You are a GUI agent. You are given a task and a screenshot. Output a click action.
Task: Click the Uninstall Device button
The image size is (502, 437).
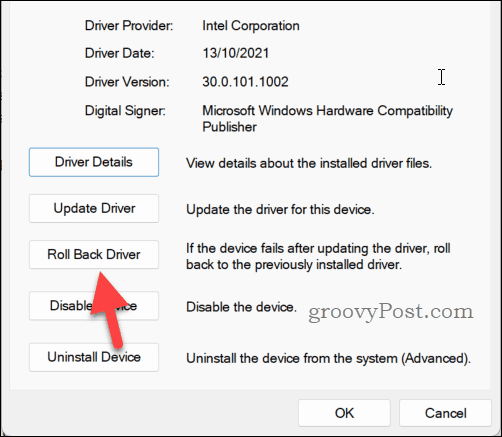tap(94, 357)
